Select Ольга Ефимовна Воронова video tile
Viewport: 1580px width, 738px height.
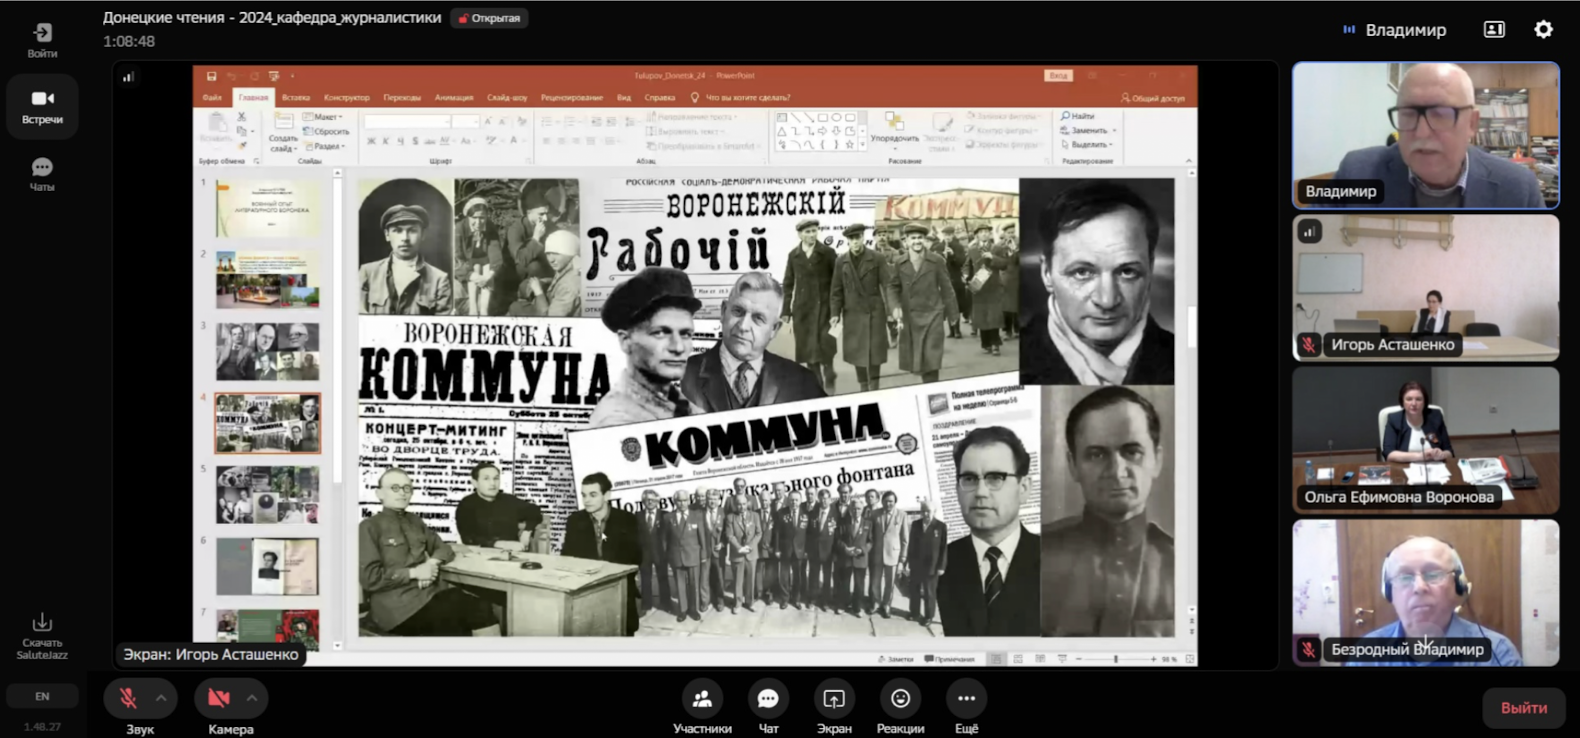click(x=1425, y=440)
